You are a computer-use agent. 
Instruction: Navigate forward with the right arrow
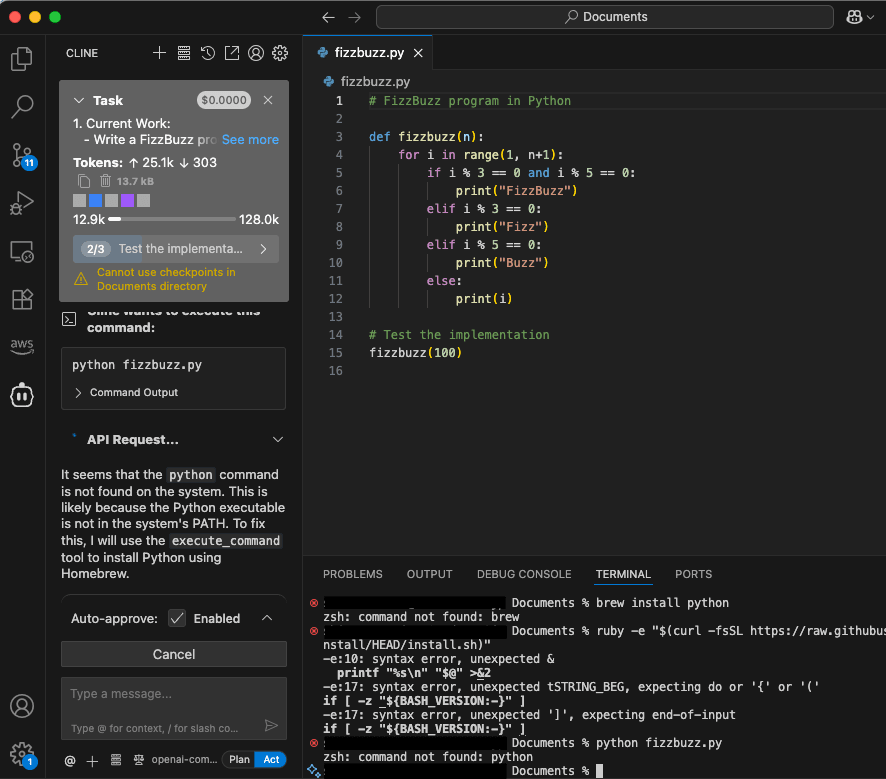(x=354, y=18)
